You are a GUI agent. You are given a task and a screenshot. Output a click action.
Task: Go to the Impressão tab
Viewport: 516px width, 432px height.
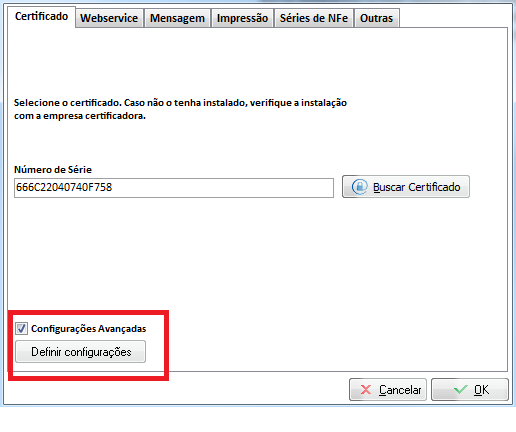coord(242,18)
